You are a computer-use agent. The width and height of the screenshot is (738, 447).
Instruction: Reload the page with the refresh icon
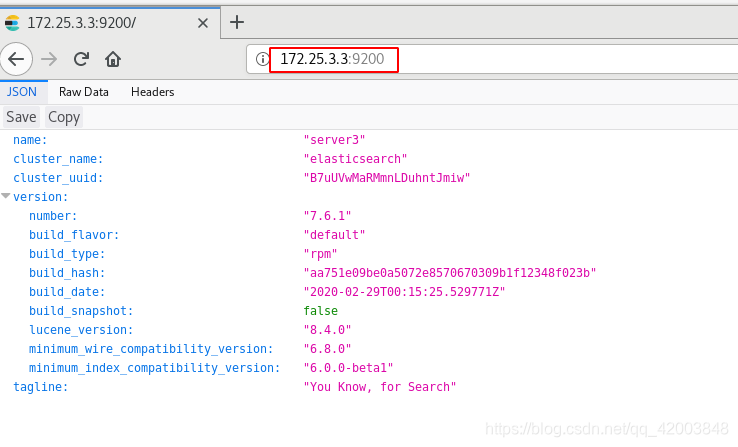pyautogui.click(x=81, y=59)
